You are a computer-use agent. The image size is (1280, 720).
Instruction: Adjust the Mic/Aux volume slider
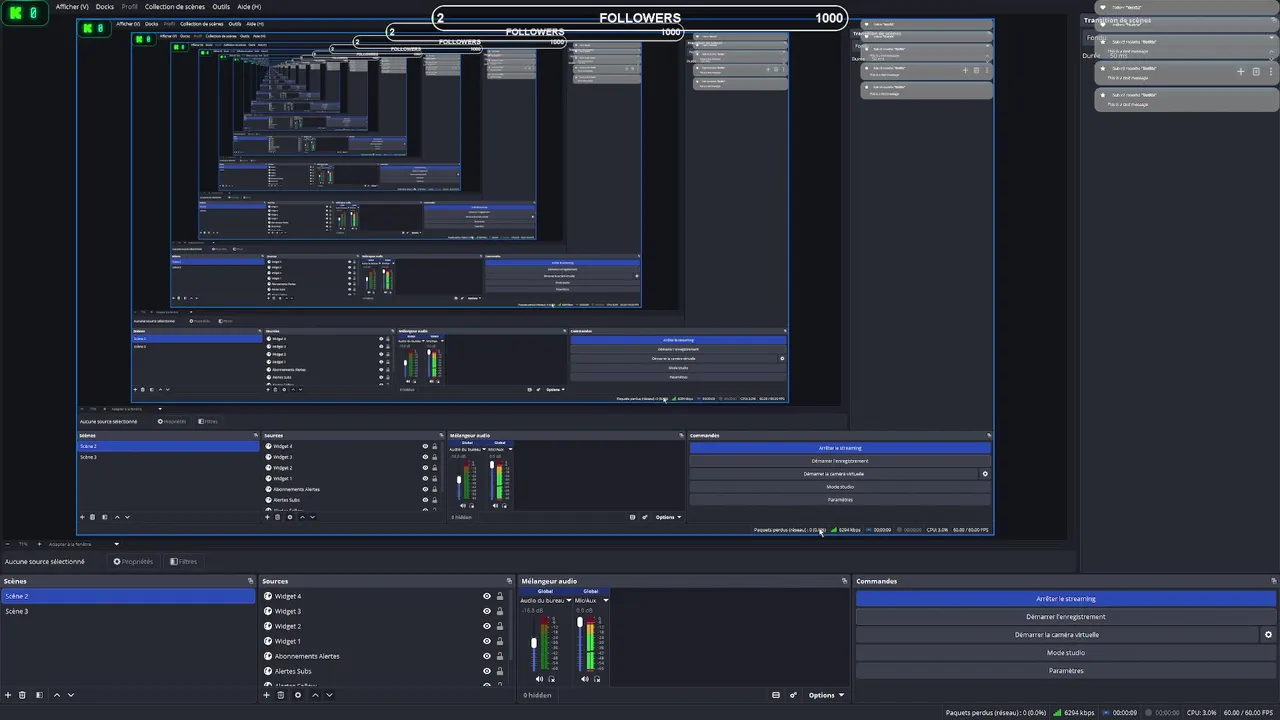[x=580, y=623]
